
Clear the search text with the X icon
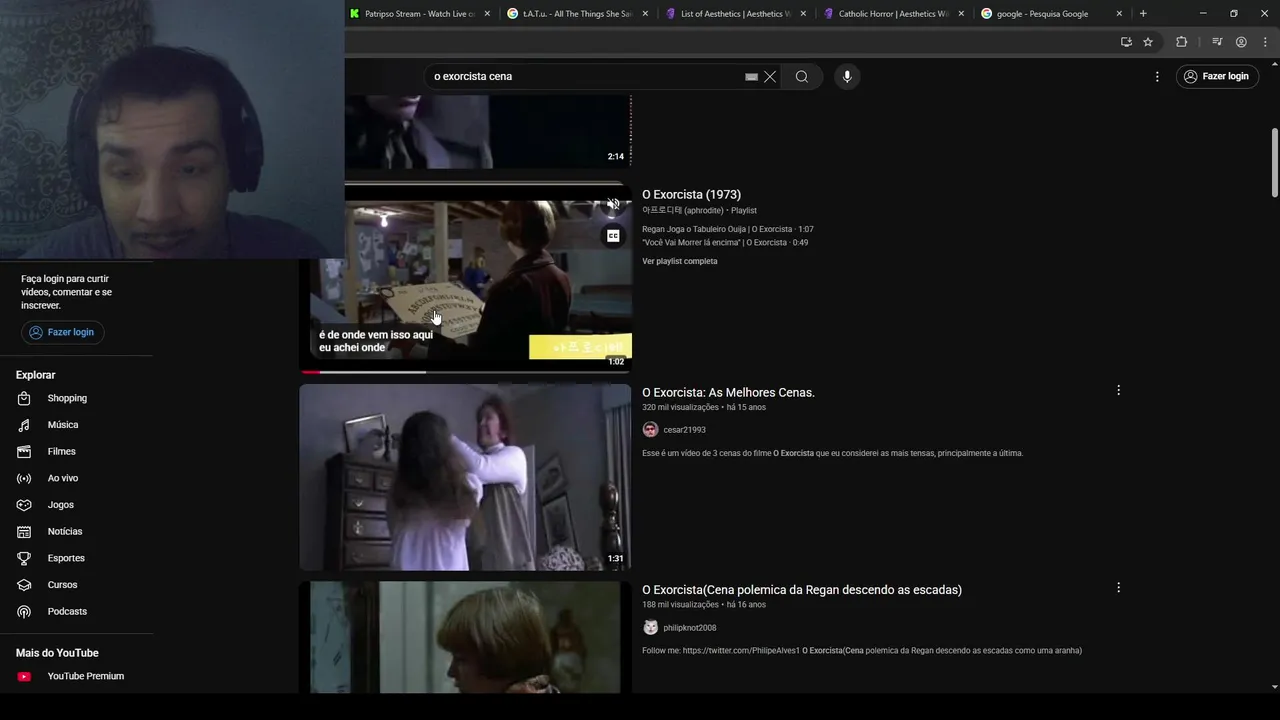770,76
